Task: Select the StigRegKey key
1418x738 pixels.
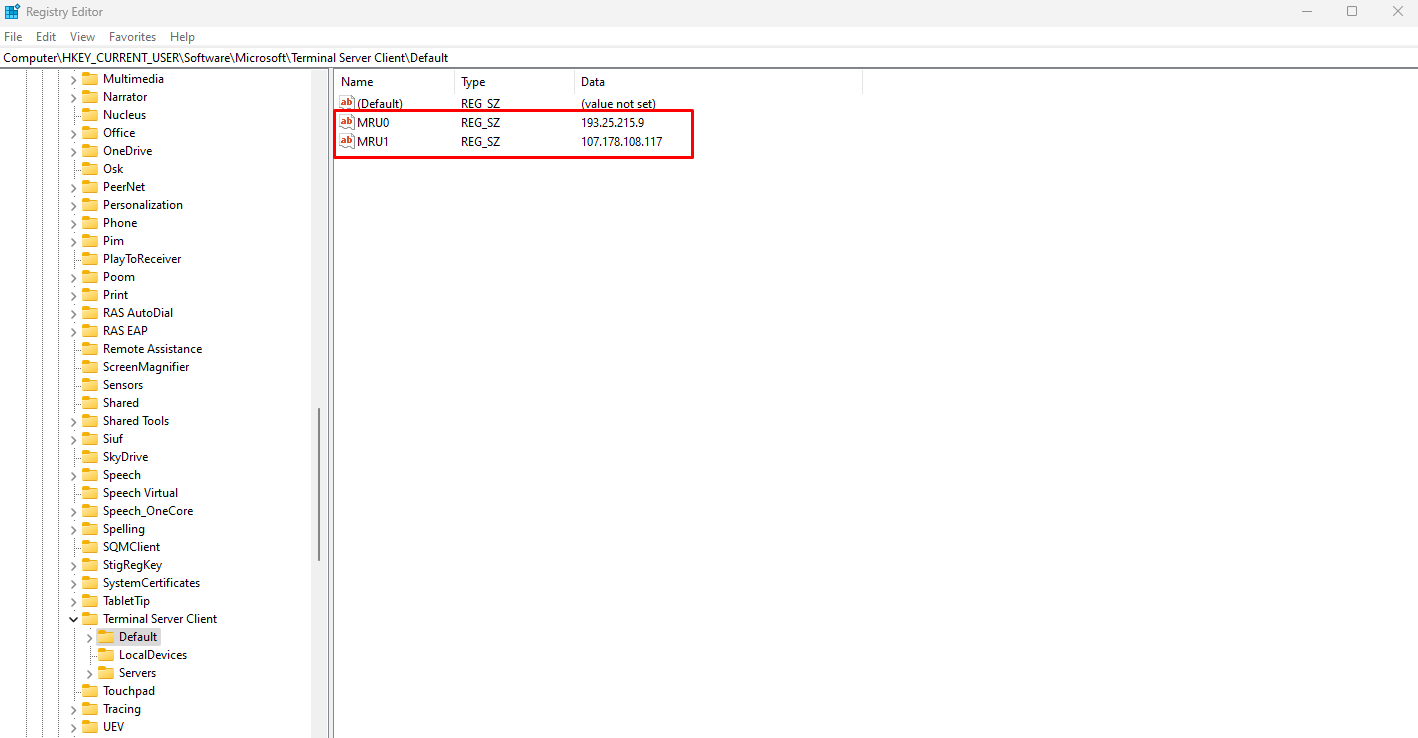Action: pyautogui.click(x=132, y=565)
